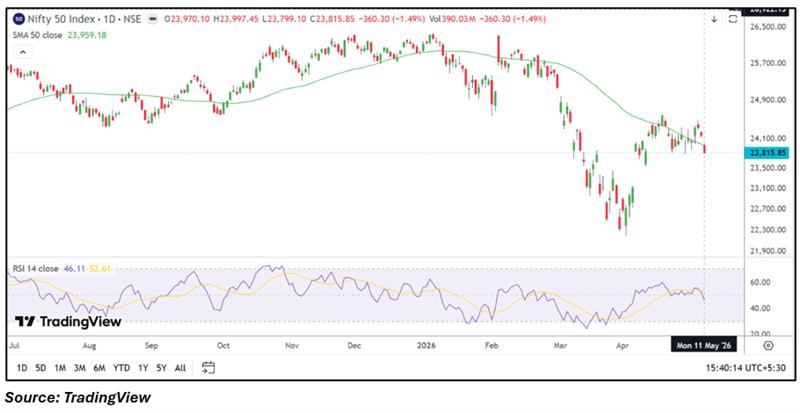Viewport: 800px width, 413px height.
Task: Select the All time range
Action: tap(180, 368)
